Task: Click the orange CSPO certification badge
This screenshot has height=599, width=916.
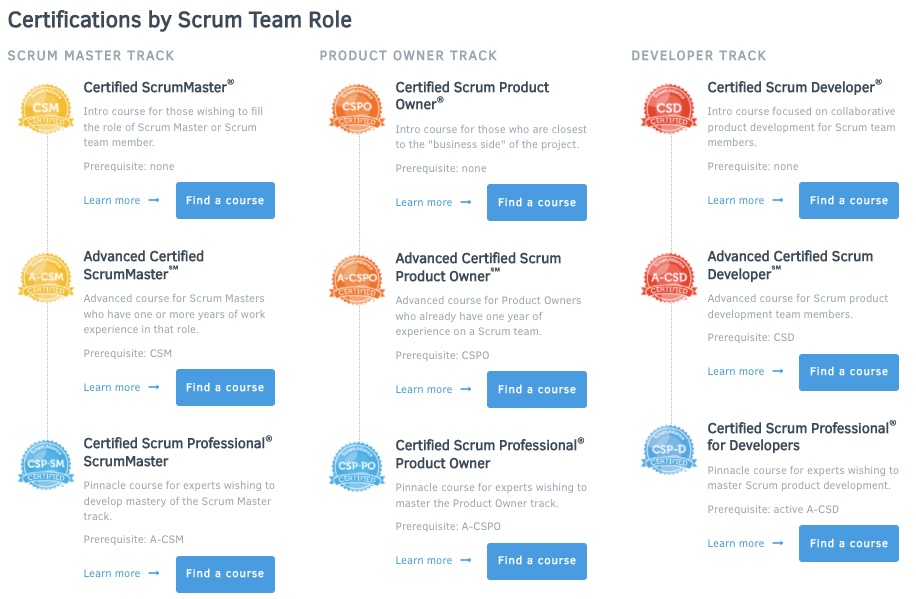Action: (357, 108)
